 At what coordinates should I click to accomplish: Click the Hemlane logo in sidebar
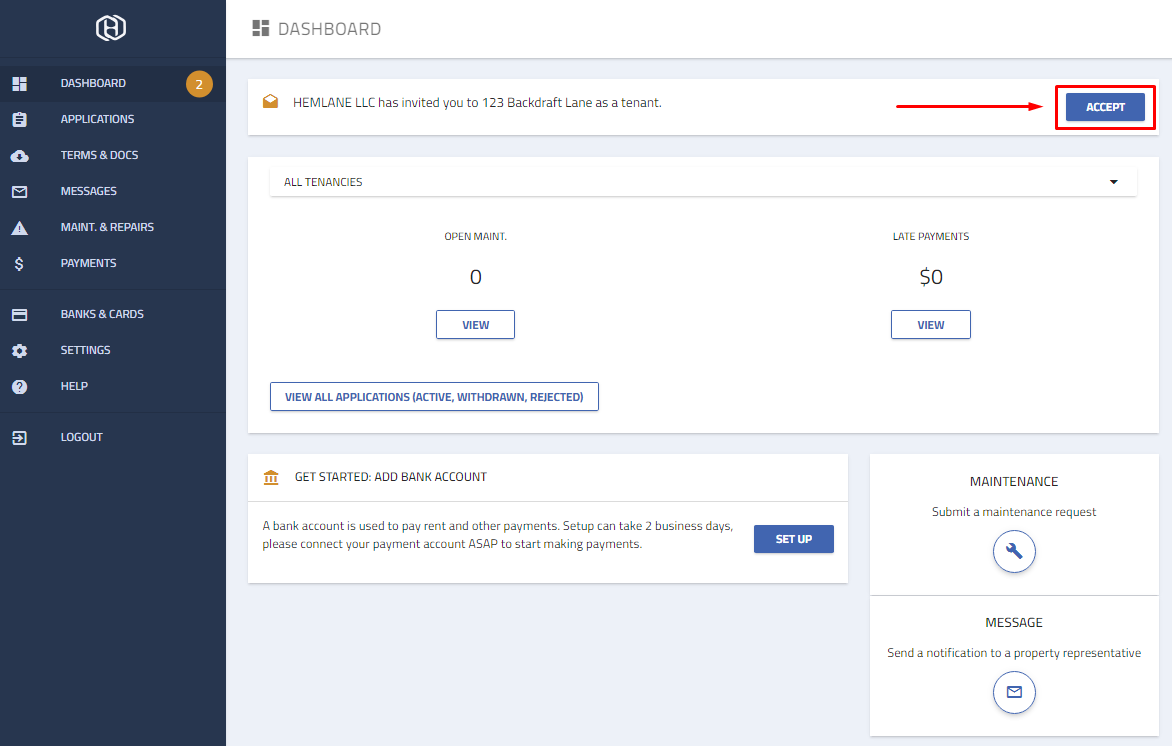[x=111, y=29]
